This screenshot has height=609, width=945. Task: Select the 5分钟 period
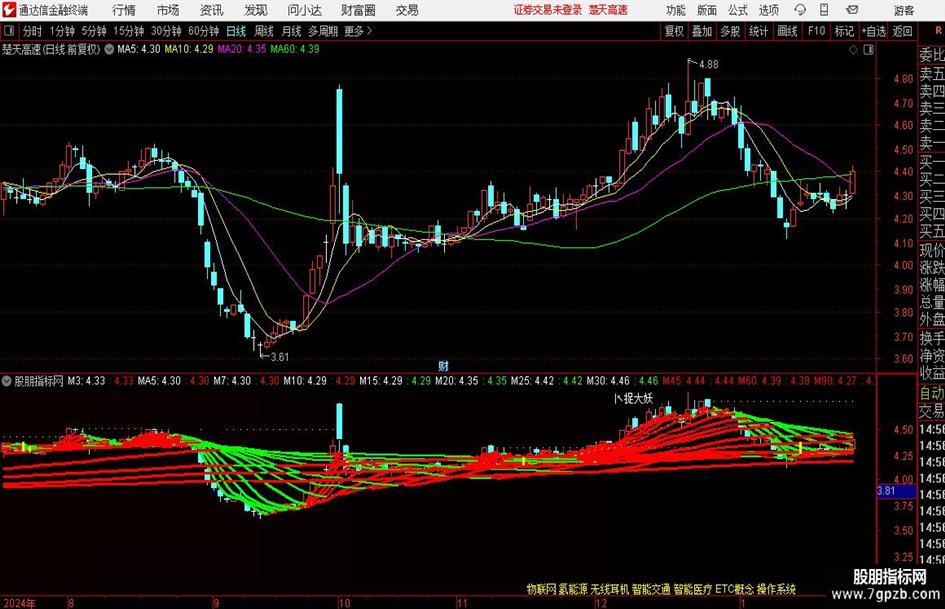[x=94, y=31]
